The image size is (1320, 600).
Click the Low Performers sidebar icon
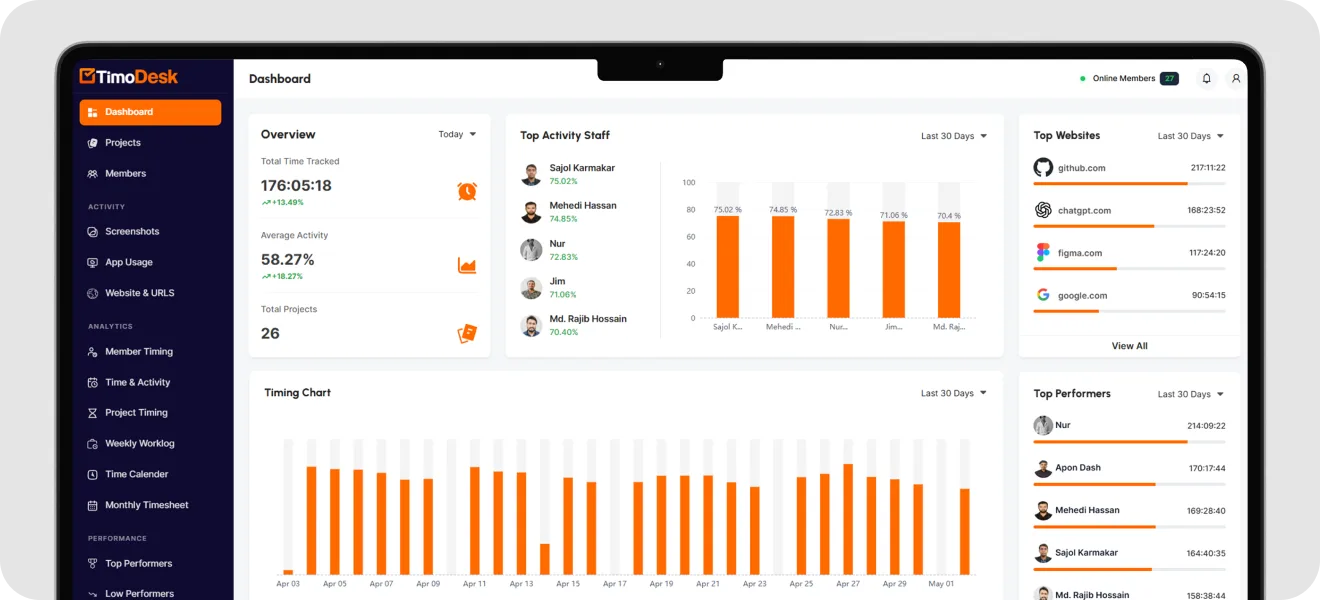(92, 594)
